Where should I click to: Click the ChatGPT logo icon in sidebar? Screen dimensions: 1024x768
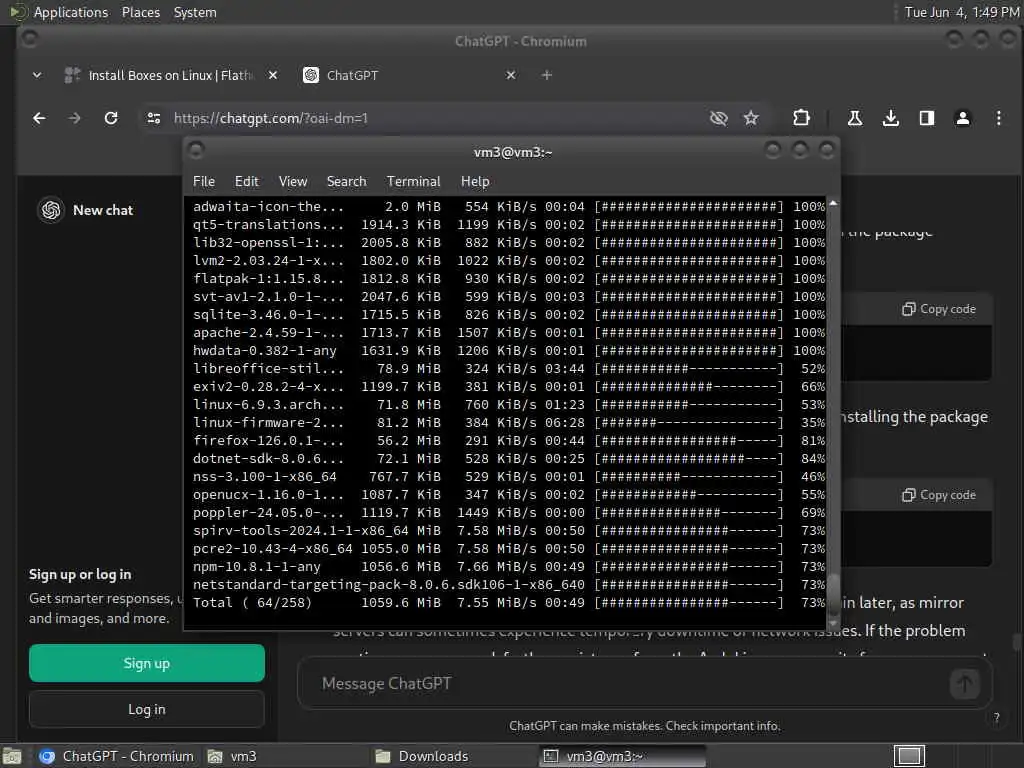click(51, 210)
